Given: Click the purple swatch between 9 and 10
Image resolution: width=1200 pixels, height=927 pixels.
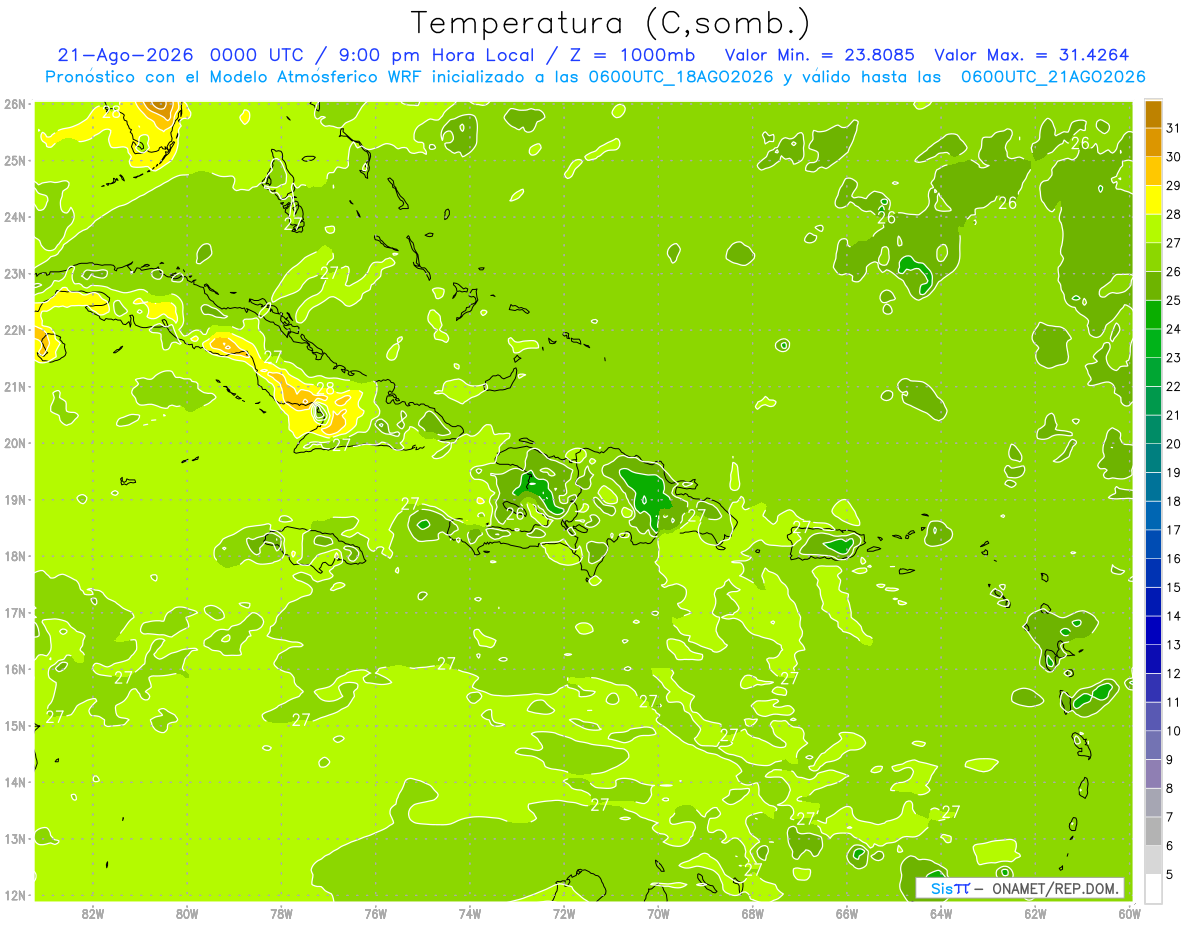Looking at the screenshot, I should (1153, 745).
